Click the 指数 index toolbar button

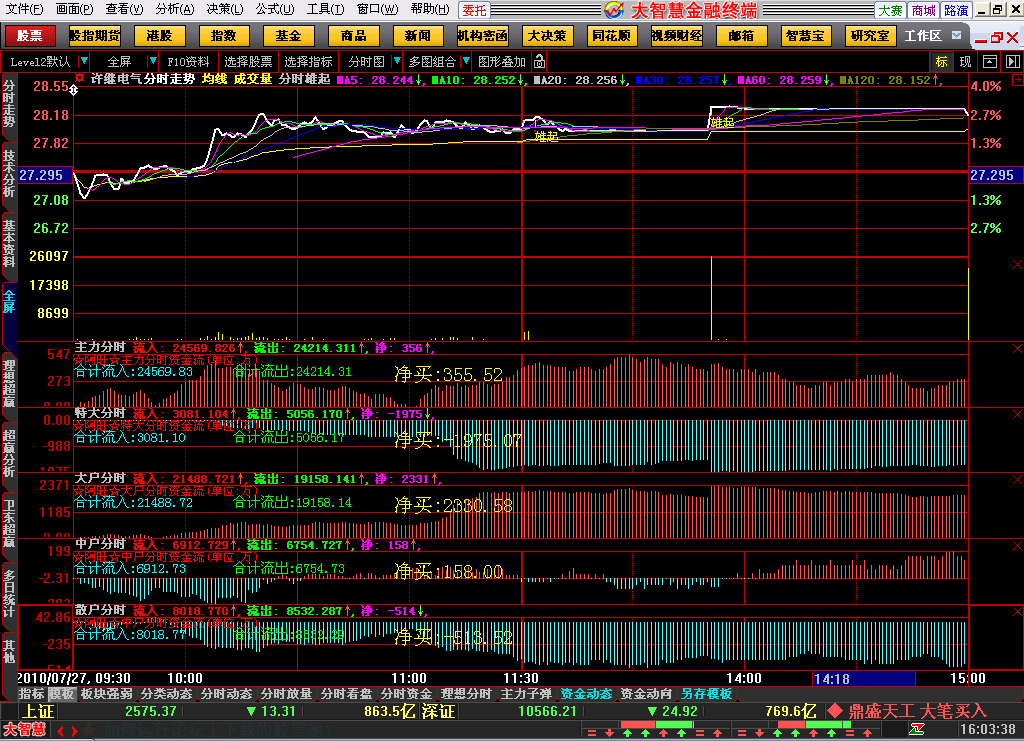(223, 36)
